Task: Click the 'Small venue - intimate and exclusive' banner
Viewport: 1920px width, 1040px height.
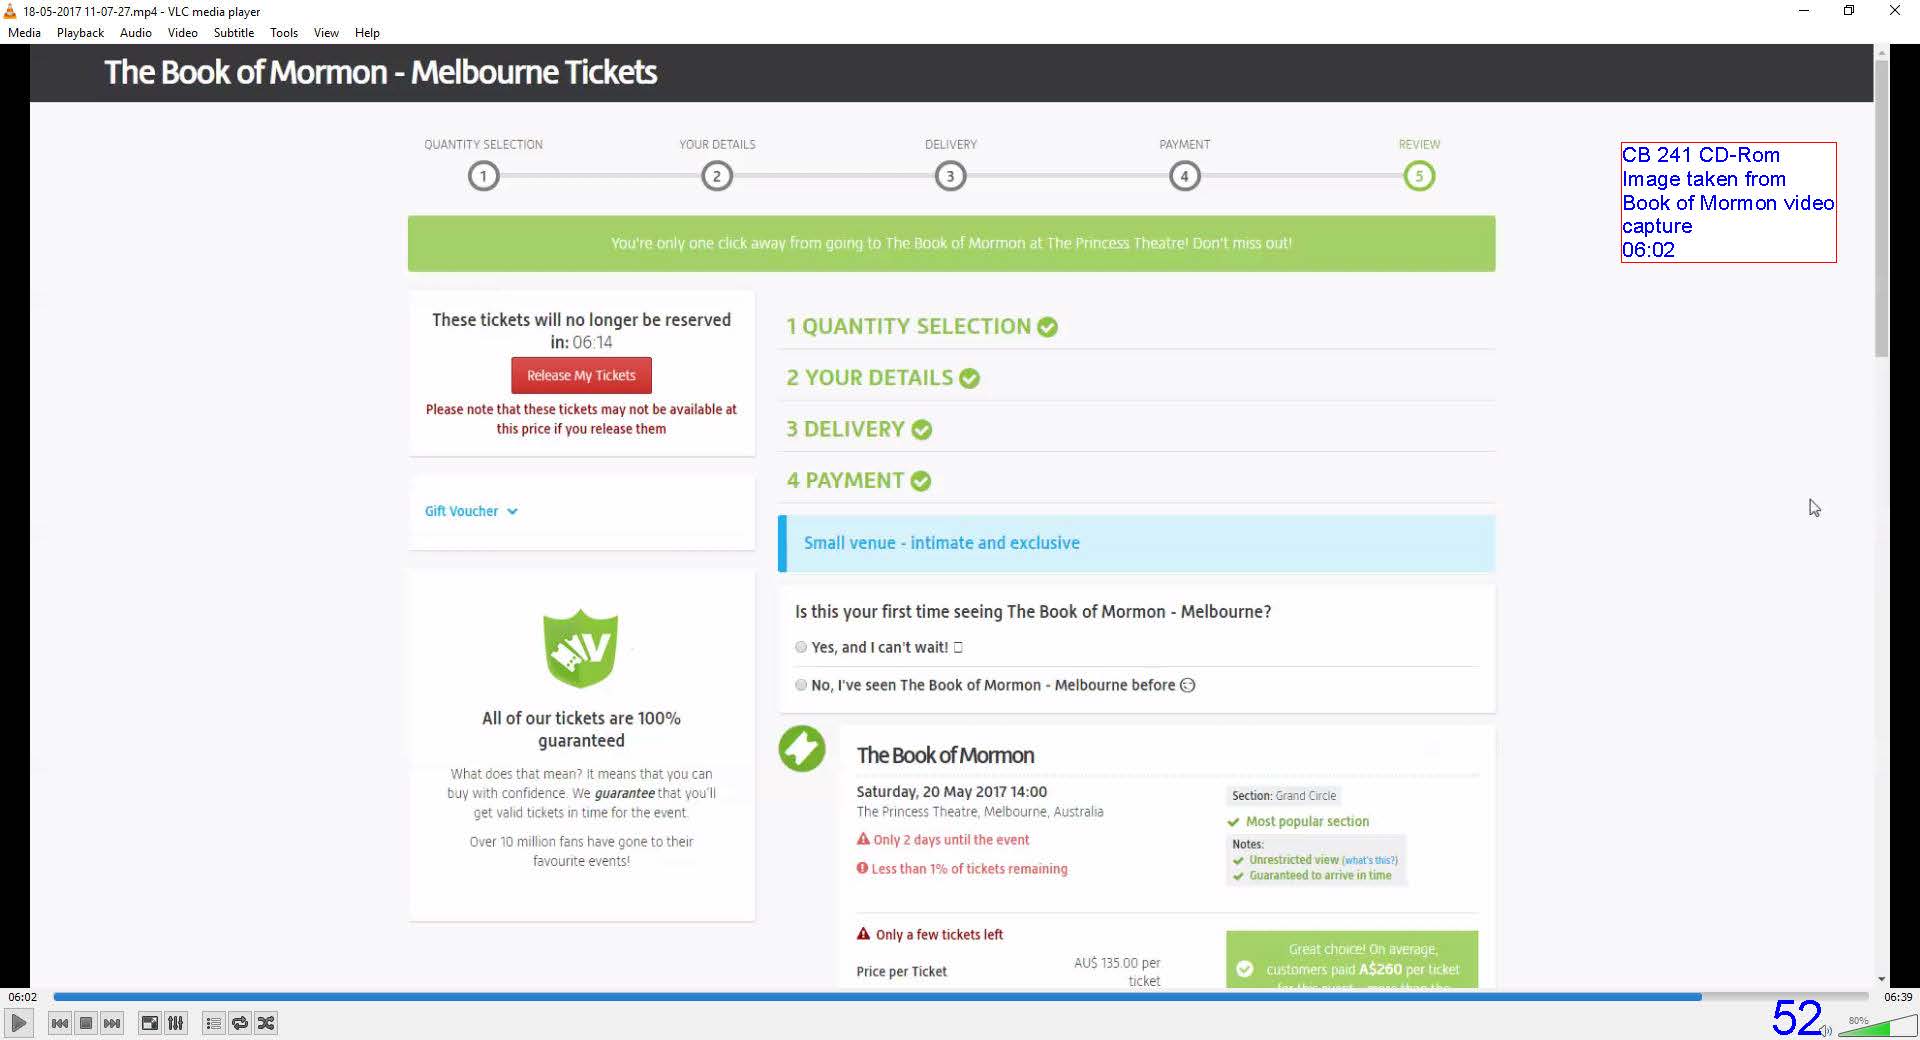Action: coord(1136,543)
